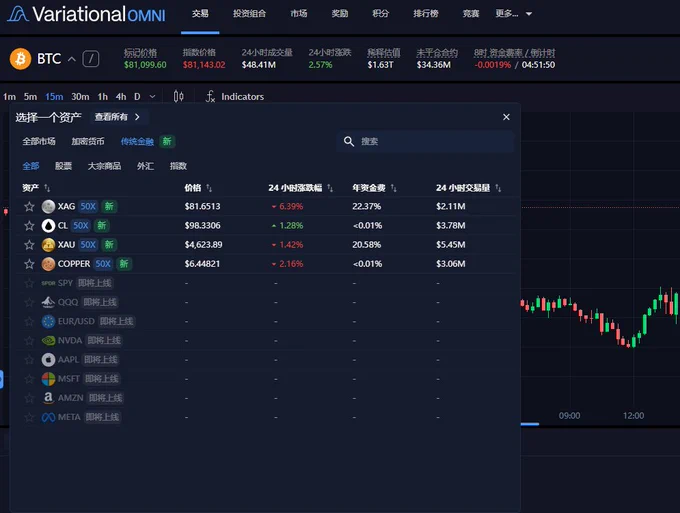This screenshot has height=513, width=680.
Task: Click the CL crude oil drop icon
Action: 48,225
